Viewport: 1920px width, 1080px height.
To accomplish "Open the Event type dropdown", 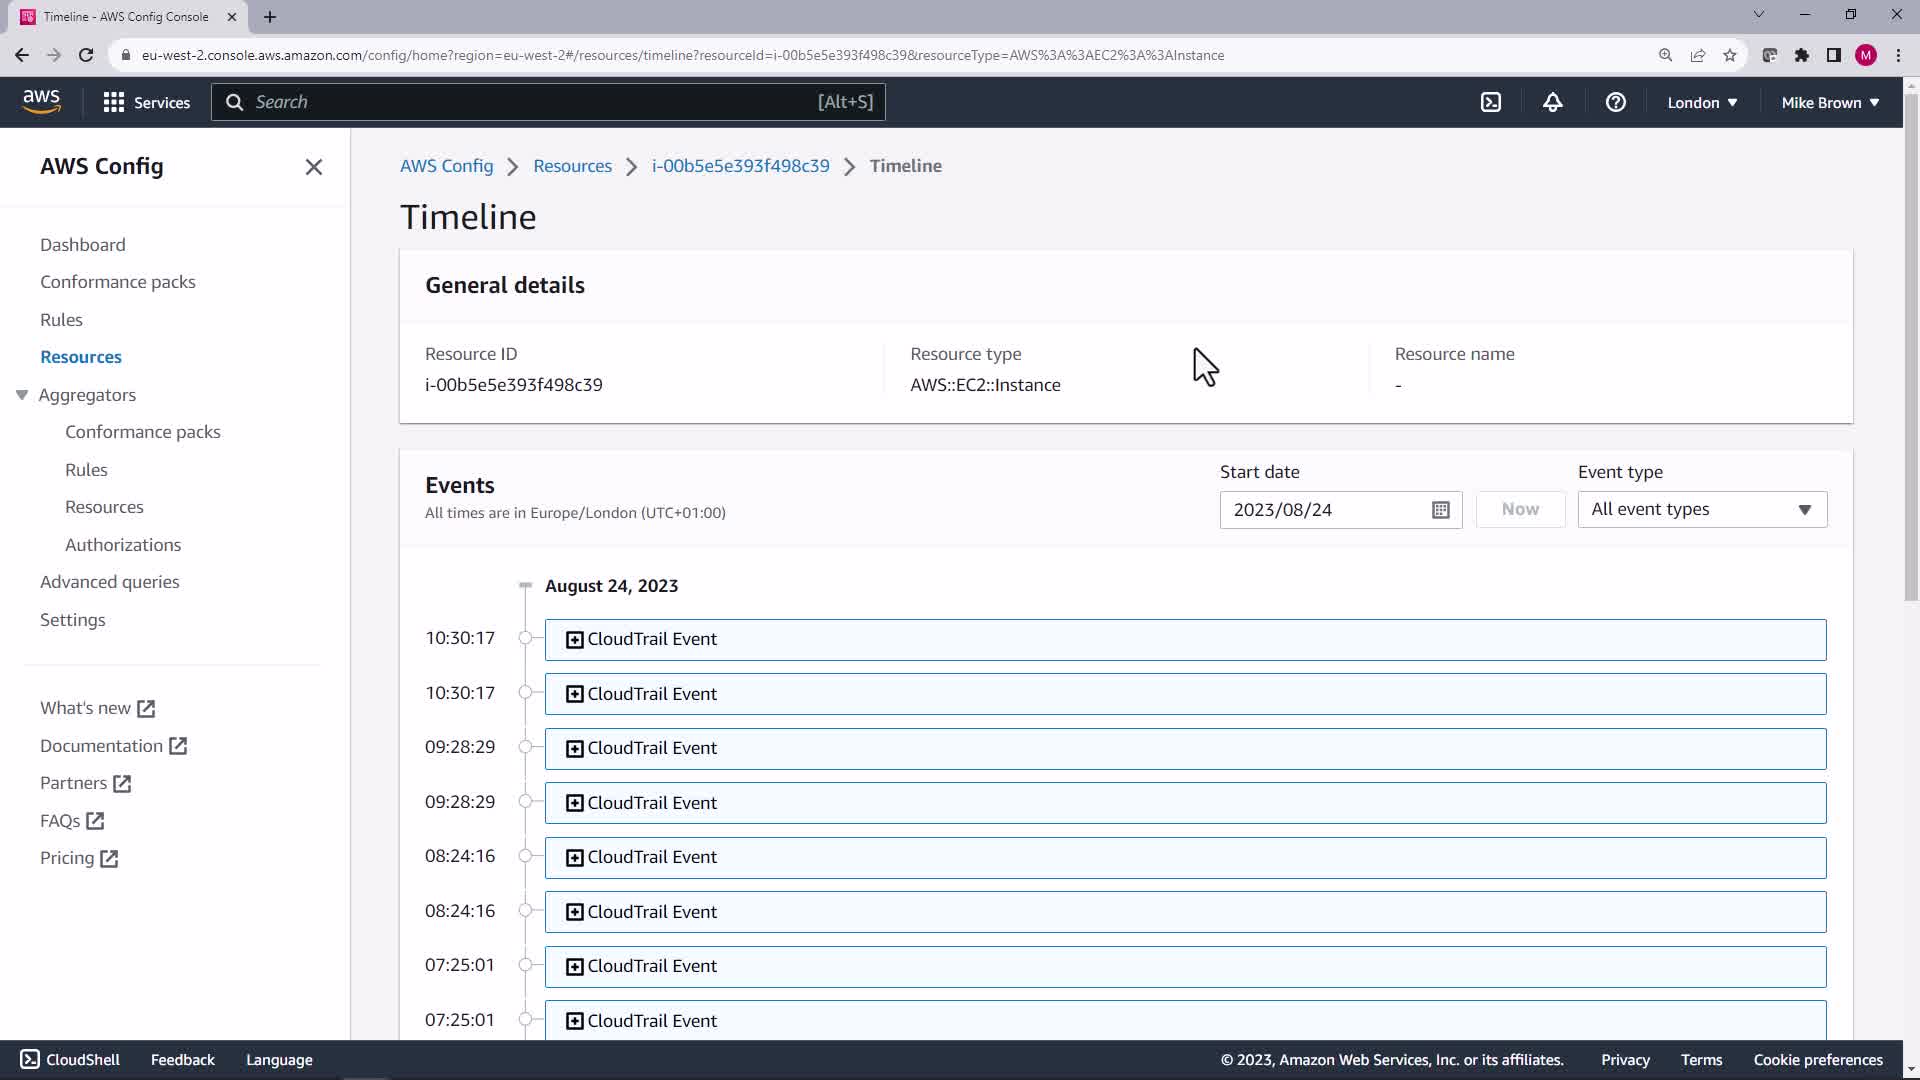I will coord(1702,510).
